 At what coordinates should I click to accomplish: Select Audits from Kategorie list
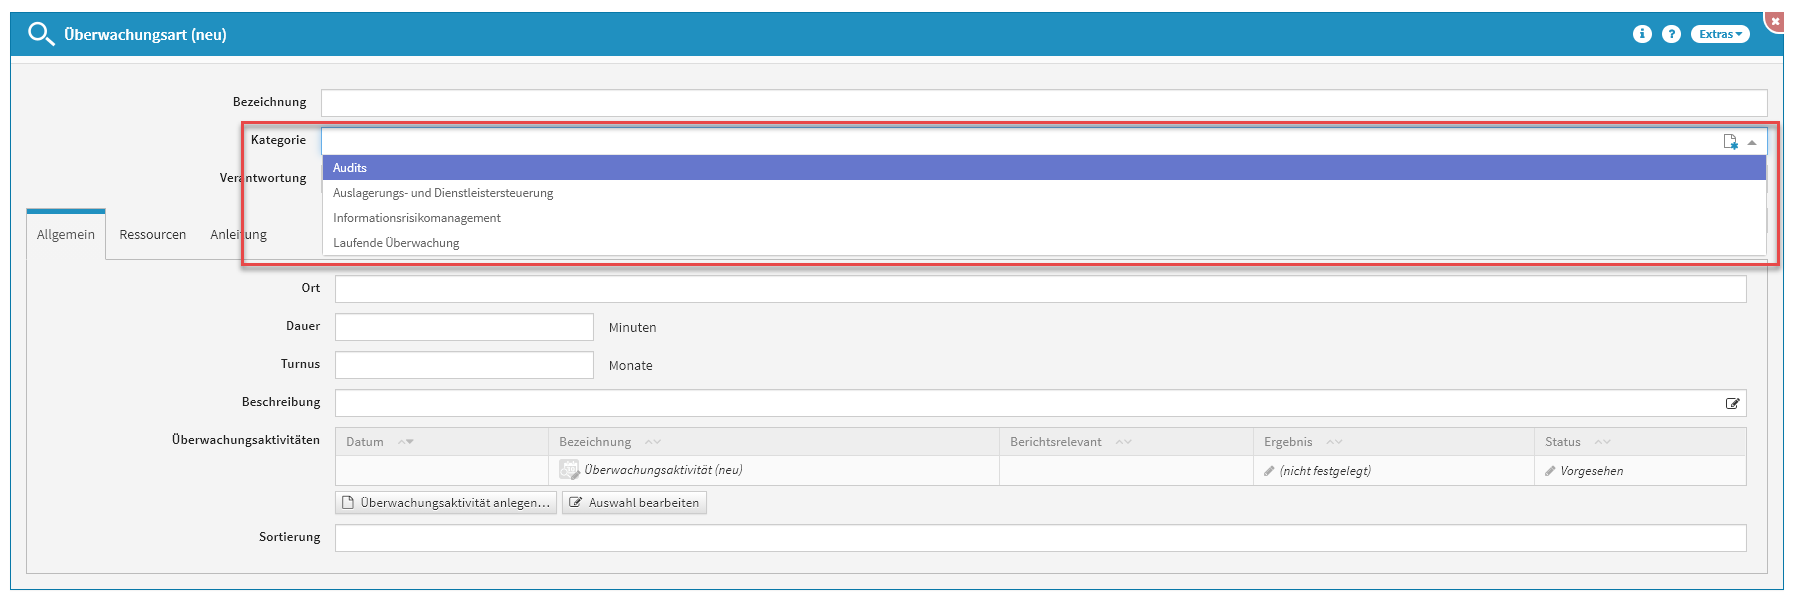[350, 168]
